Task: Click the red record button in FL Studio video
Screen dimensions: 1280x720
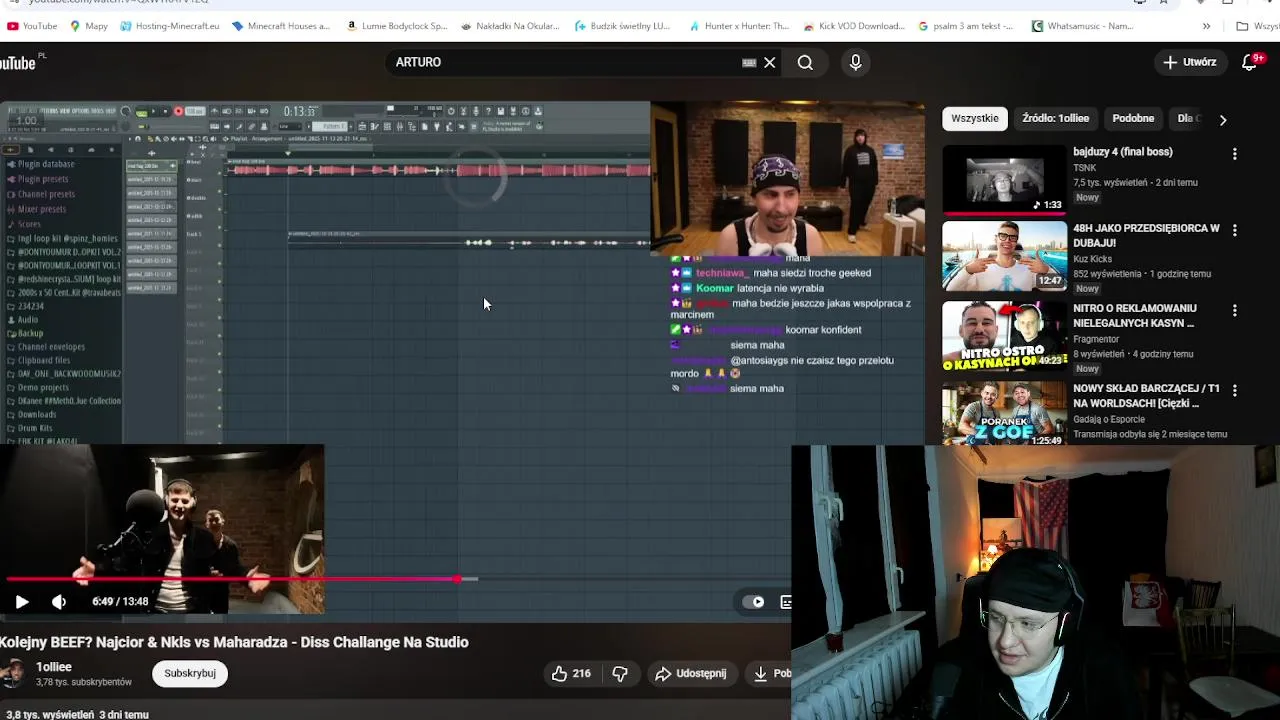Action: pyautogui.click(x=178, y=111)
